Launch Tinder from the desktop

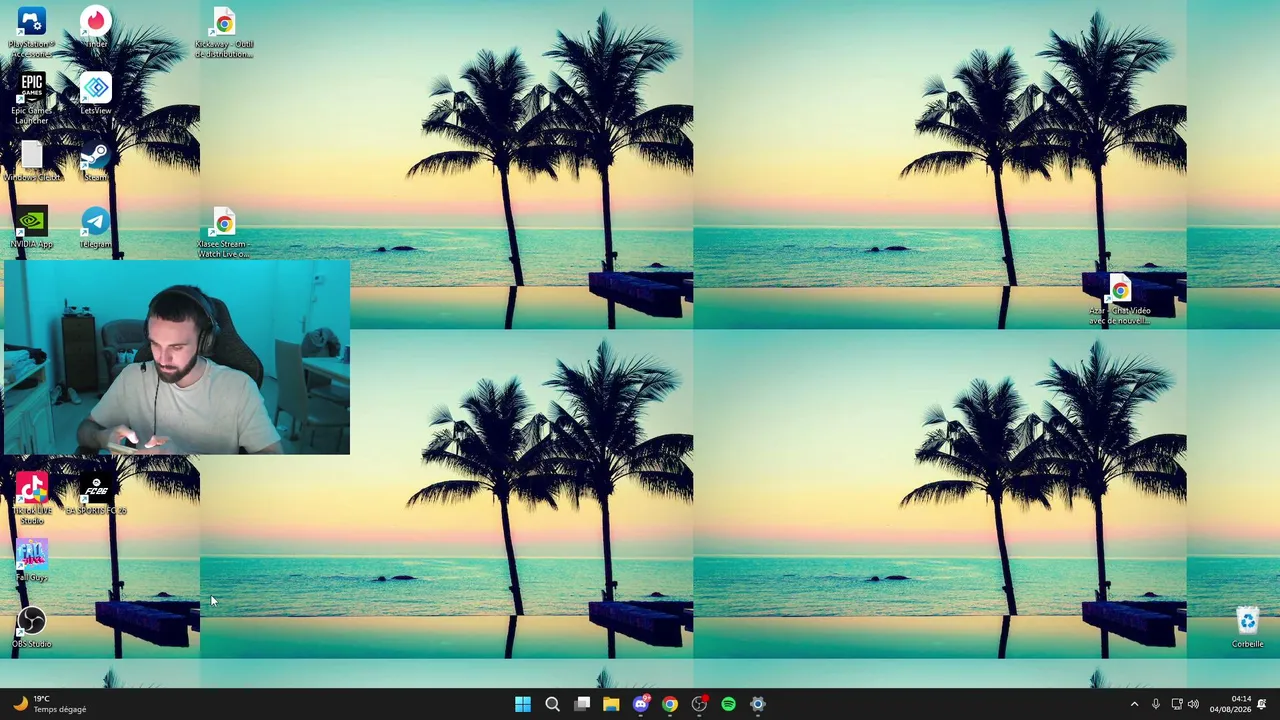[96, 28]
